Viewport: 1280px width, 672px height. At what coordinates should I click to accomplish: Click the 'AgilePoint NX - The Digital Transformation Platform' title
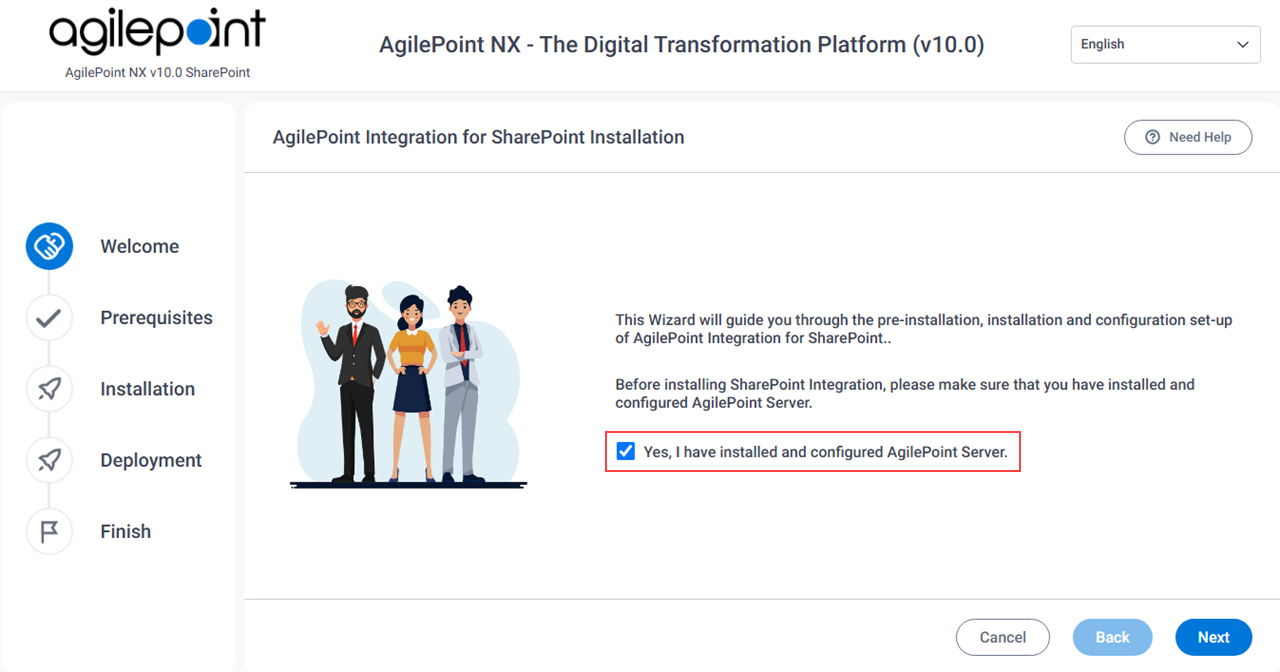(x=682, y=45)
